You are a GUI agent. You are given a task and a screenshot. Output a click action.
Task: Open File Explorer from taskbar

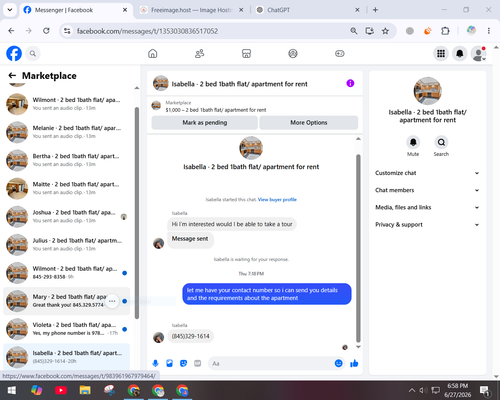pyautogui.click(x=85, y=390)
